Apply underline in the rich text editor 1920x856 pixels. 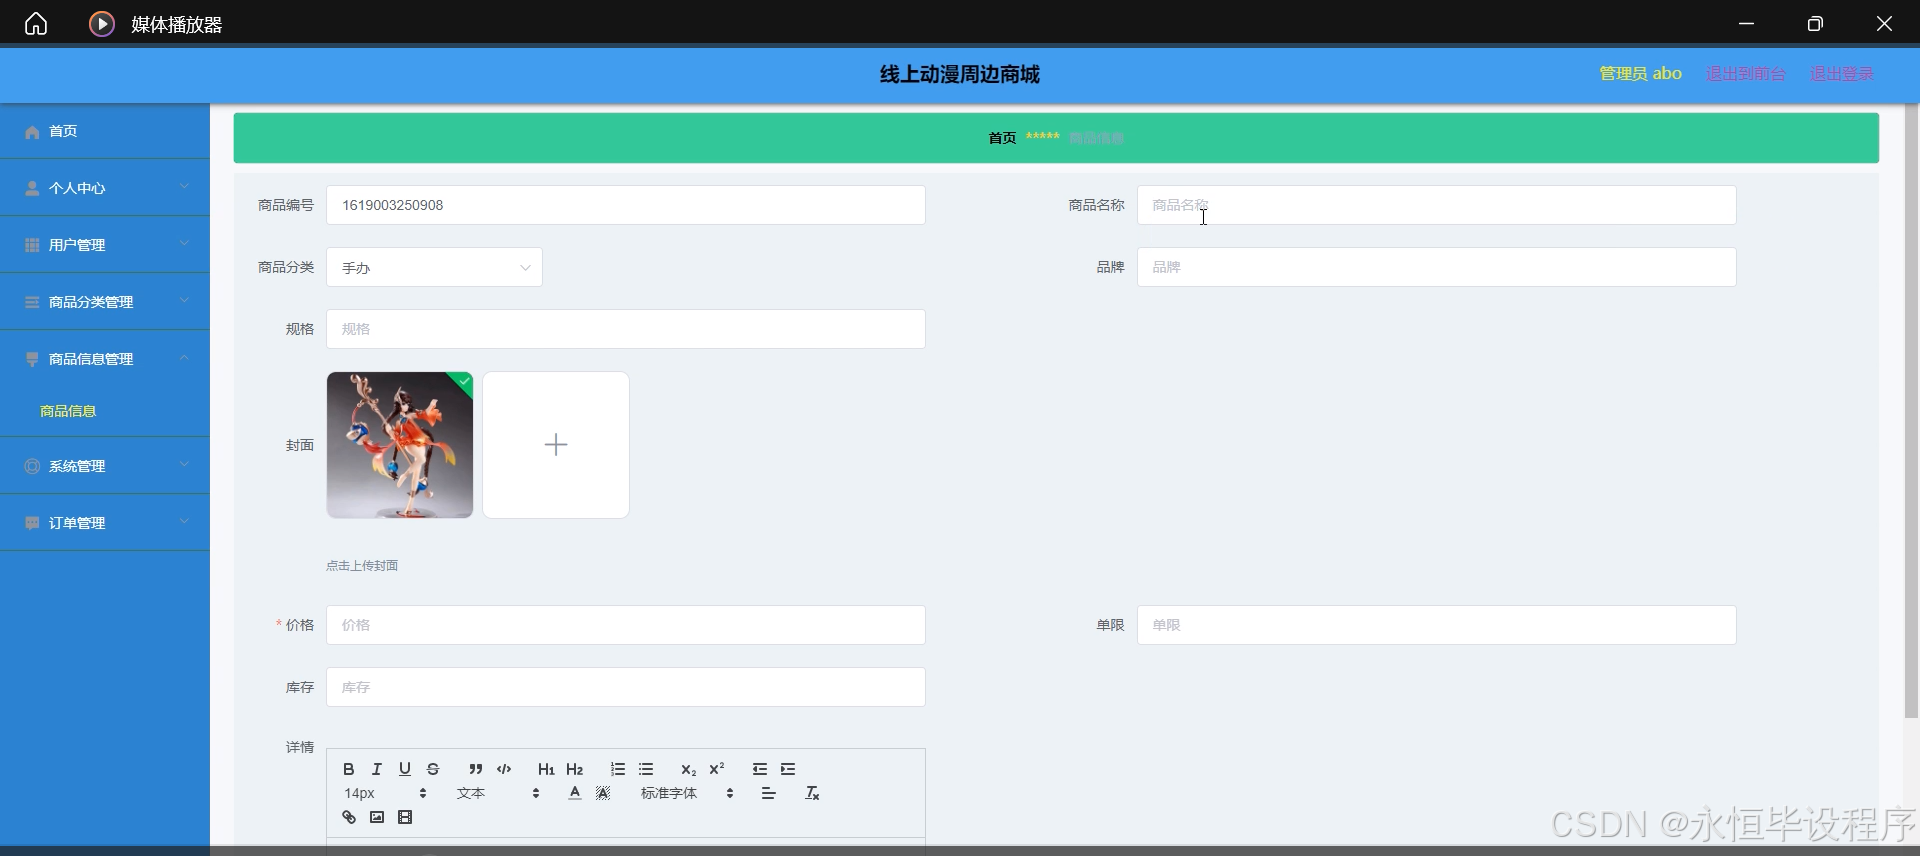pos(405,769)
